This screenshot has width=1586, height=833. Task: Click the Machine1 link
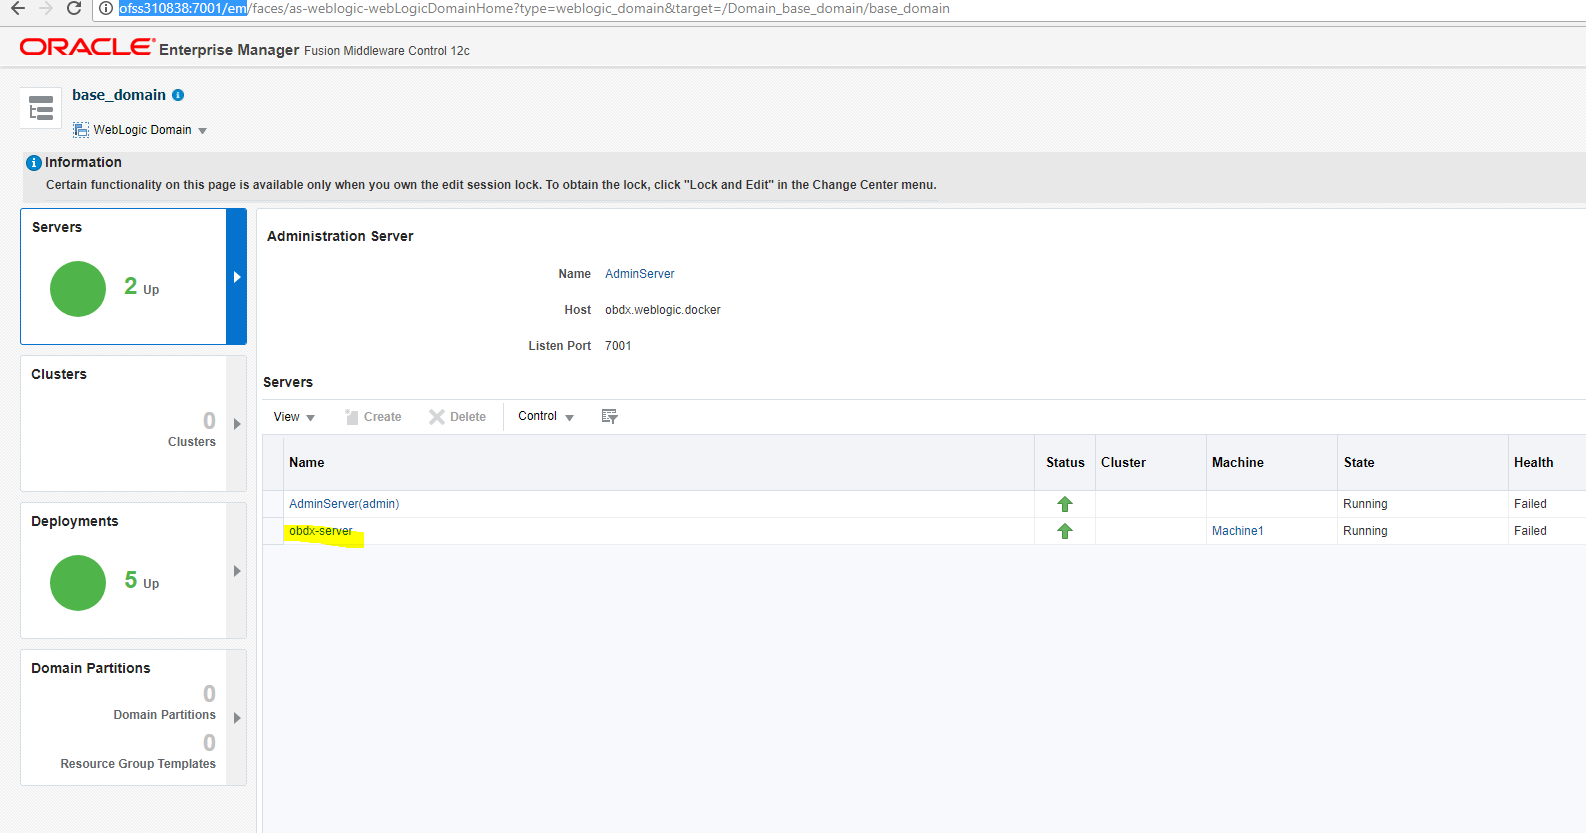pyautogui.click(x=1238, y=531)
